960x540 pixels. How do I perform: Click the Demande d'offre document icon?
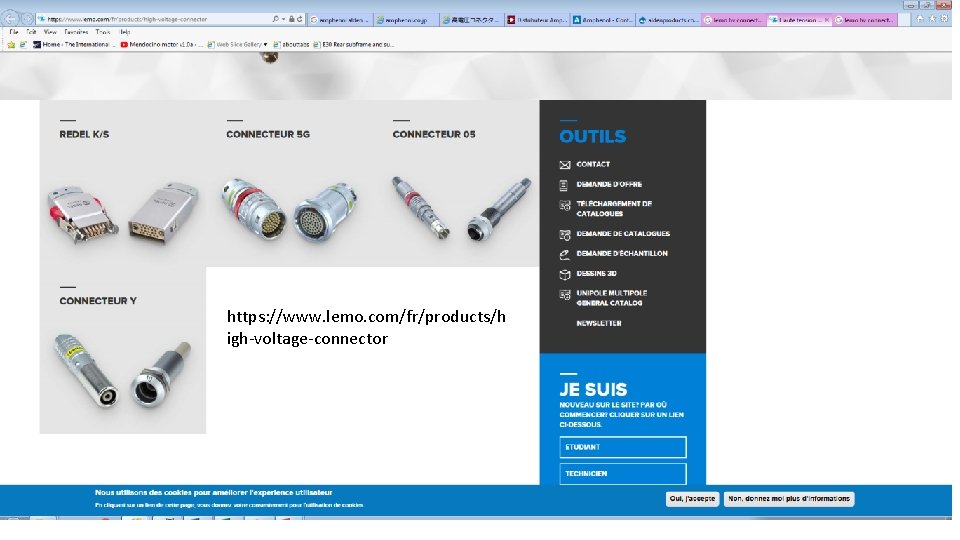(564, 185)
